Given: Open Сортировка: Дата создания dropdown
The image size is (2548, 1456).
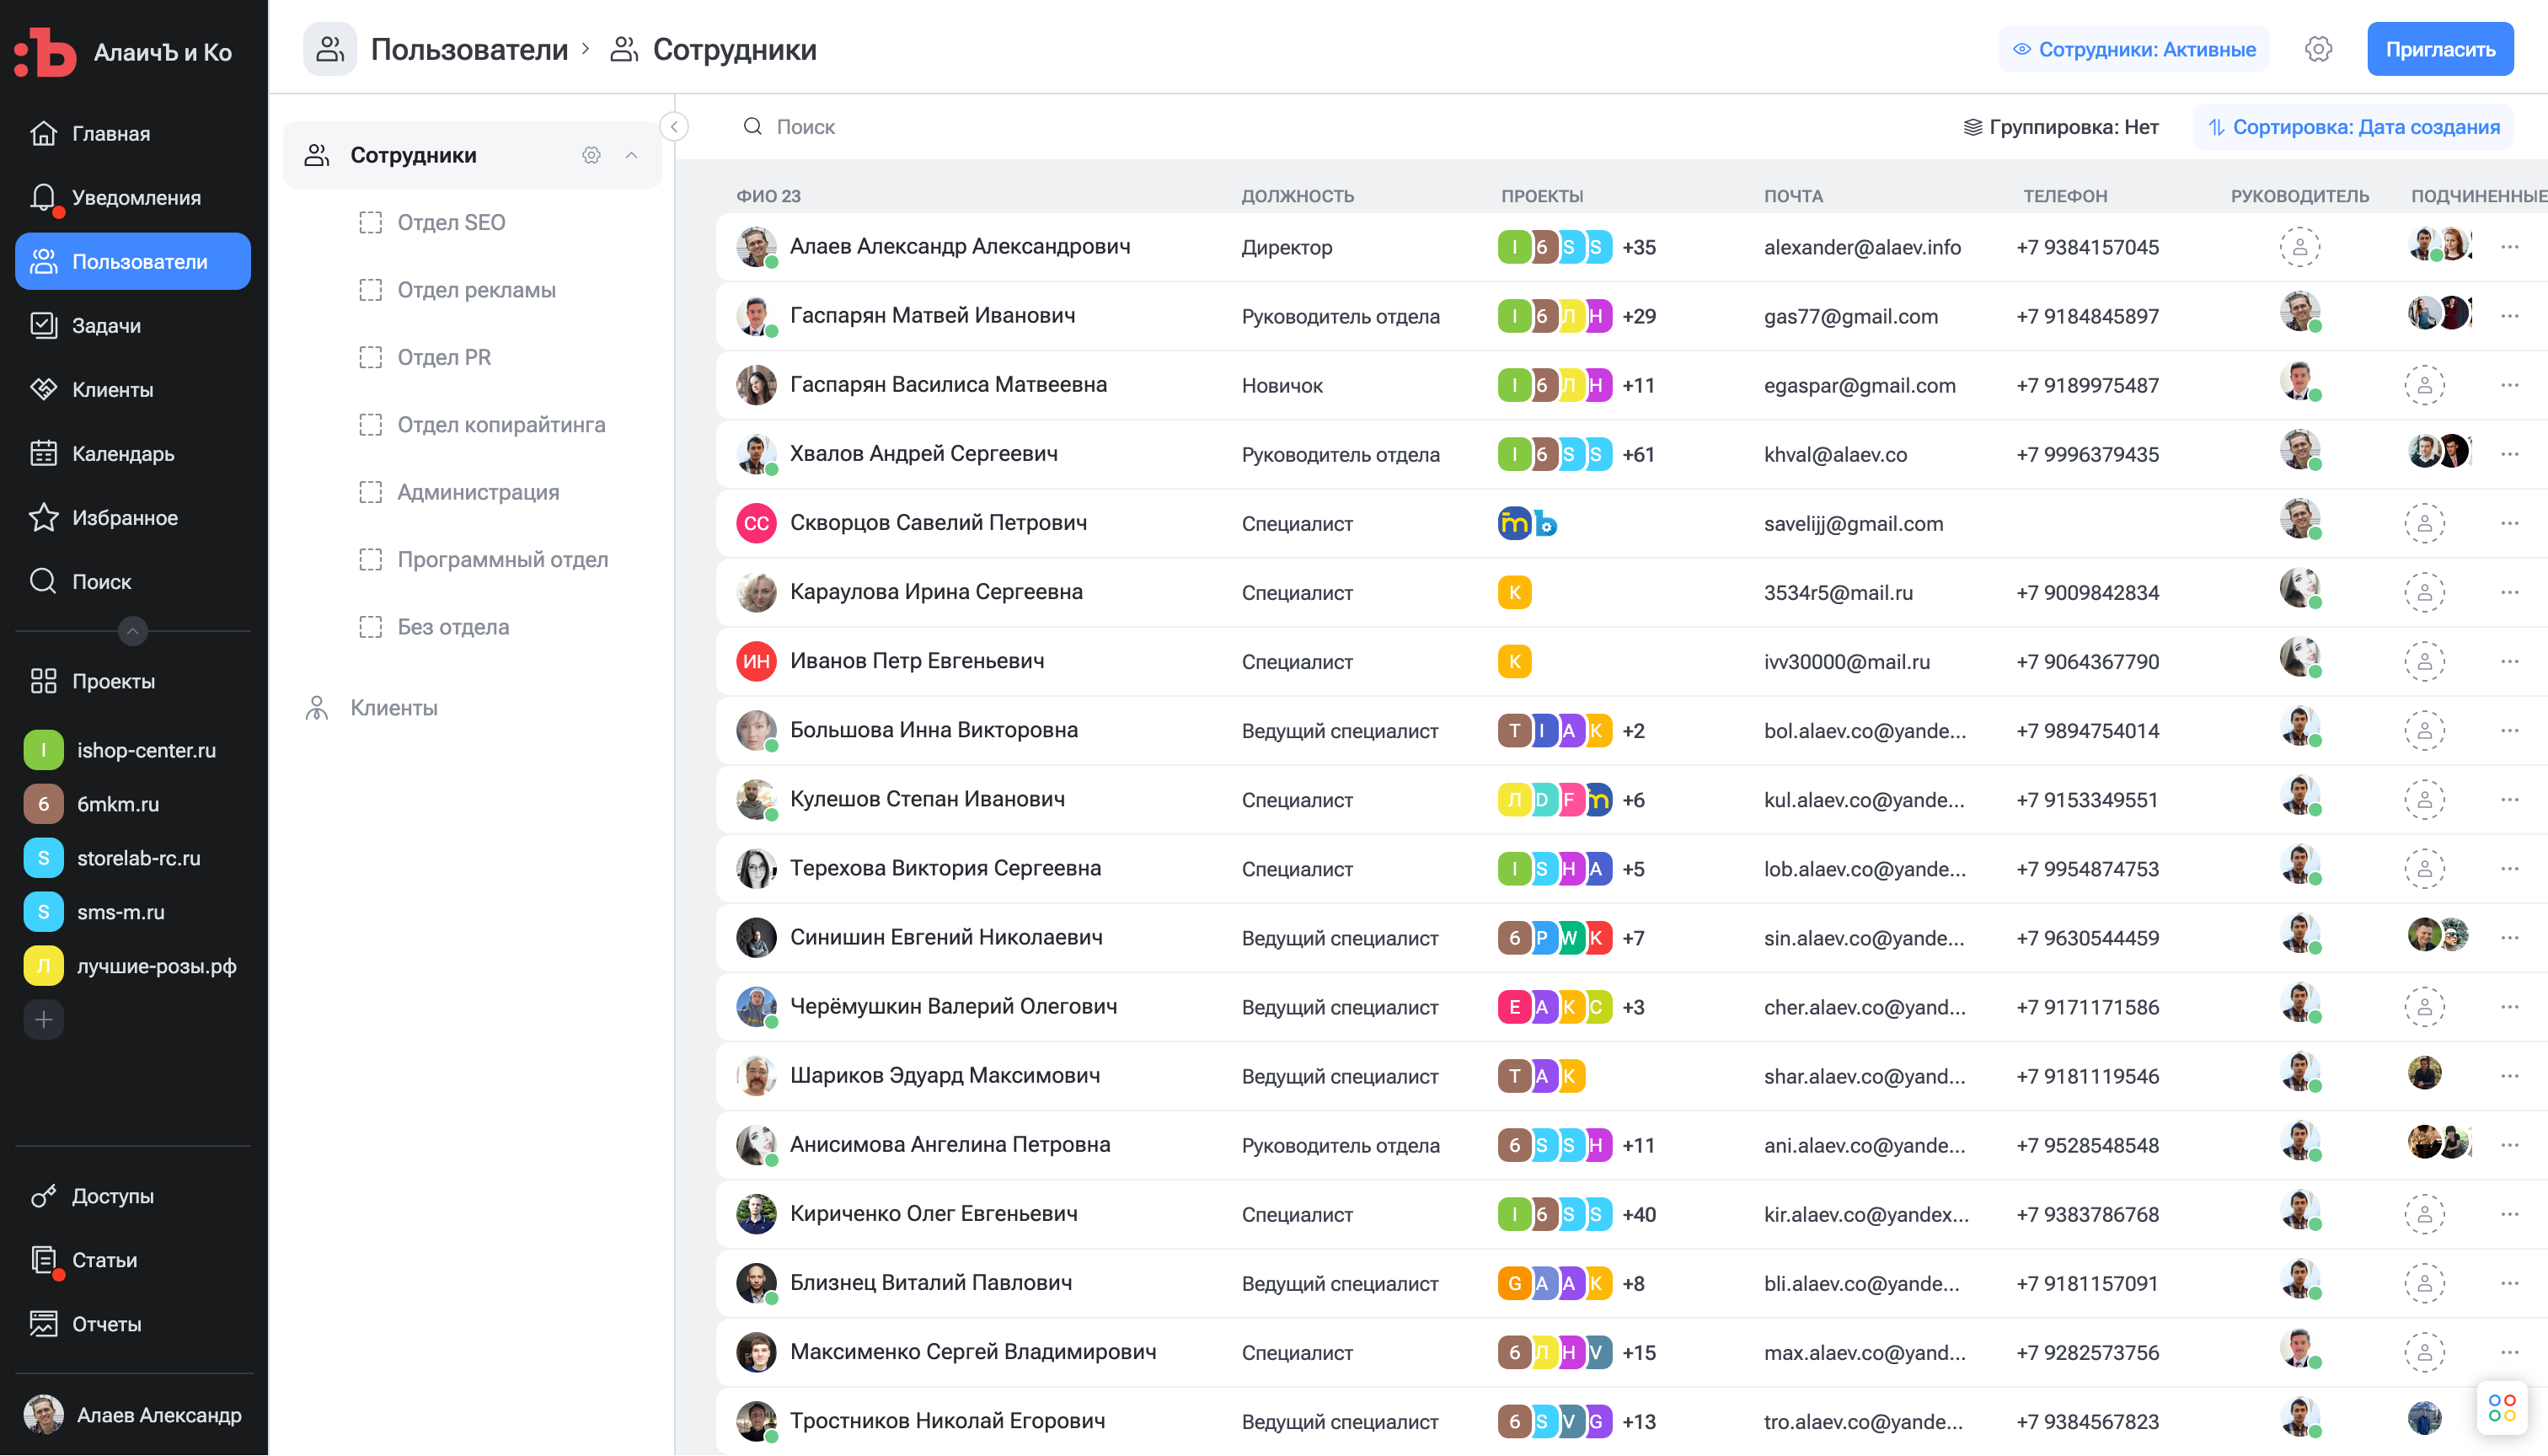Looking at the screenshot, I should pyautogui.click(x=2353, y=127).
